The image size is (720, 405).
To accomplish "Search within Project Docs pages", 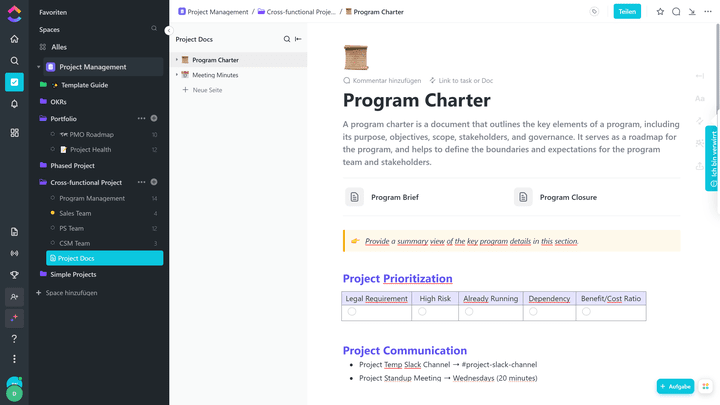I will tap(287, 39).
